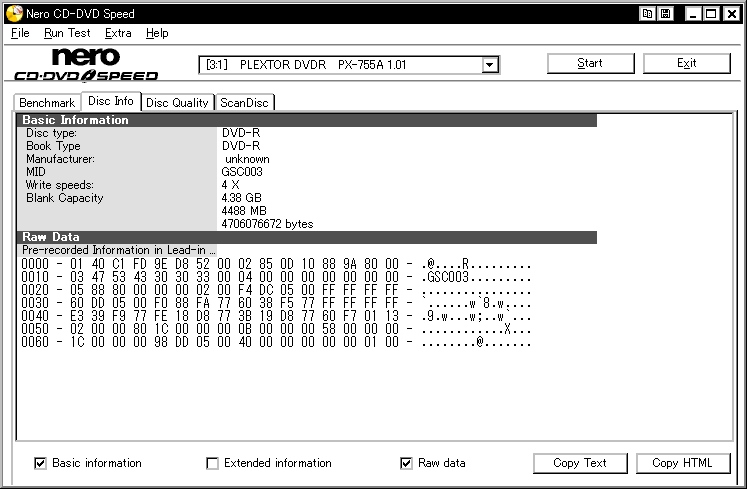Close the Nero CD-DVD Speed window

[731, 14]
